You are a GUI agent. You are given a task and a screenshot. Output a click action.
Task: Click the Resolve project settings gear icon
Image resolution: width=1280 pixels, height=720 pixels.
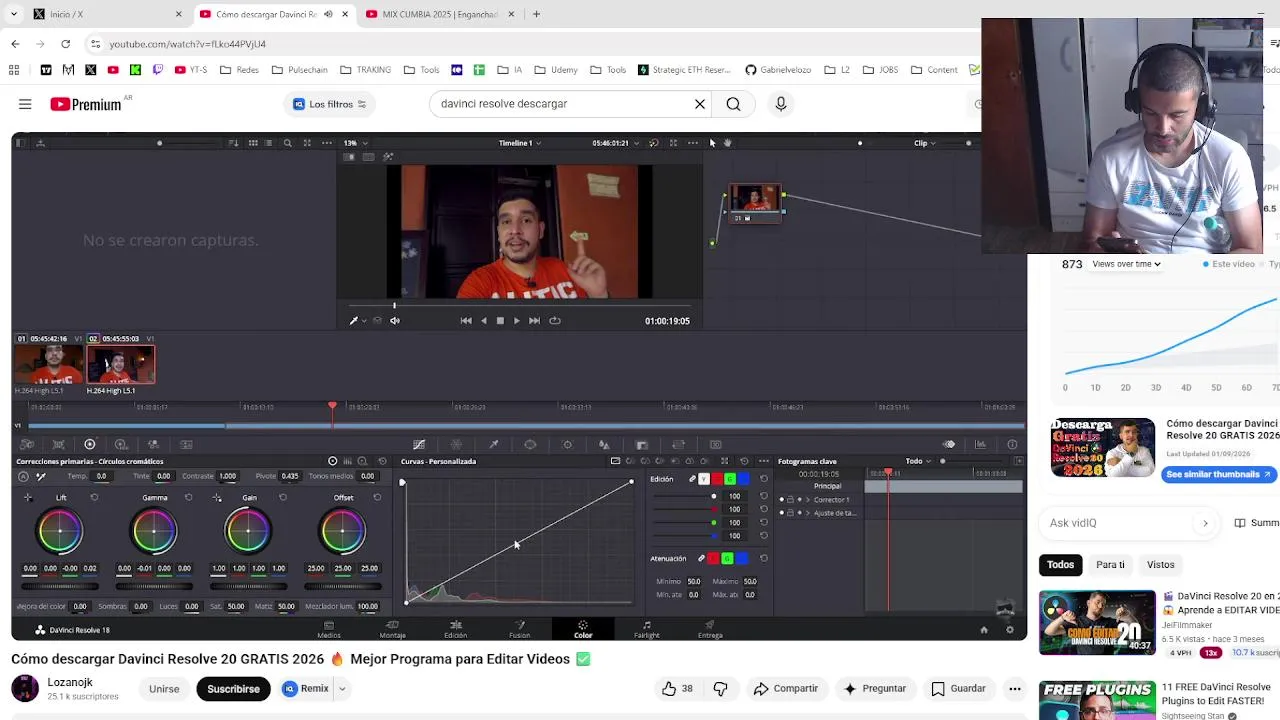point(1009,630)
